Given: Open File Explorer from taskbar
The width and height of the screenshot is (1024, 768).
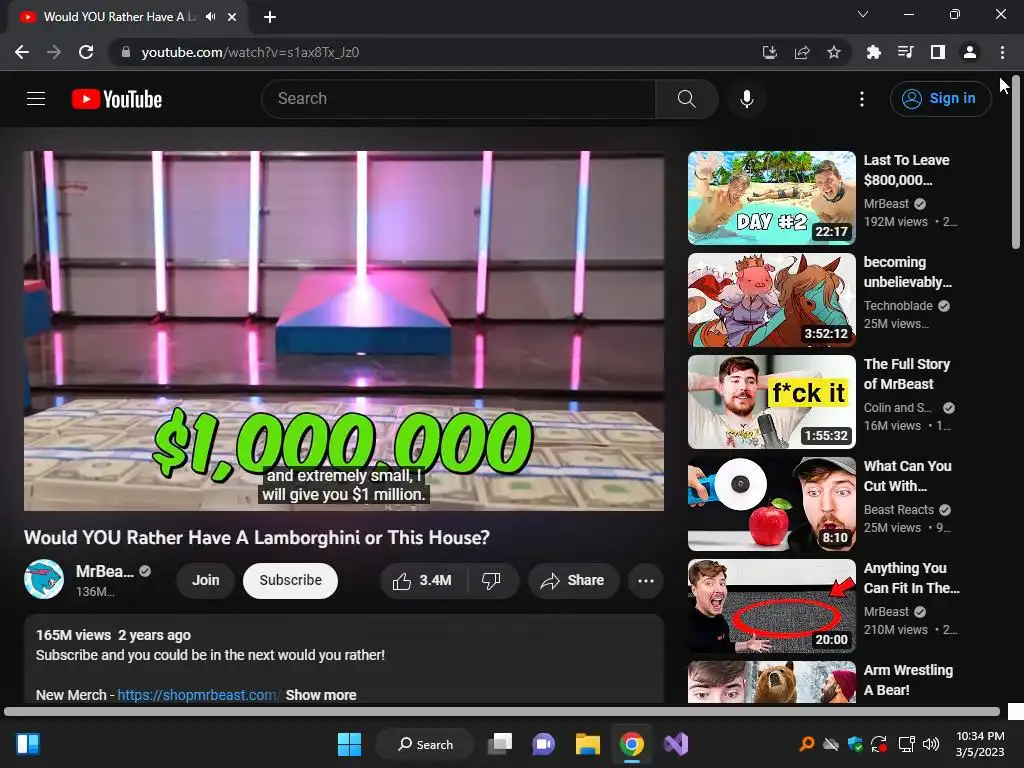Looking at the screenshot, I should [588, 744].
